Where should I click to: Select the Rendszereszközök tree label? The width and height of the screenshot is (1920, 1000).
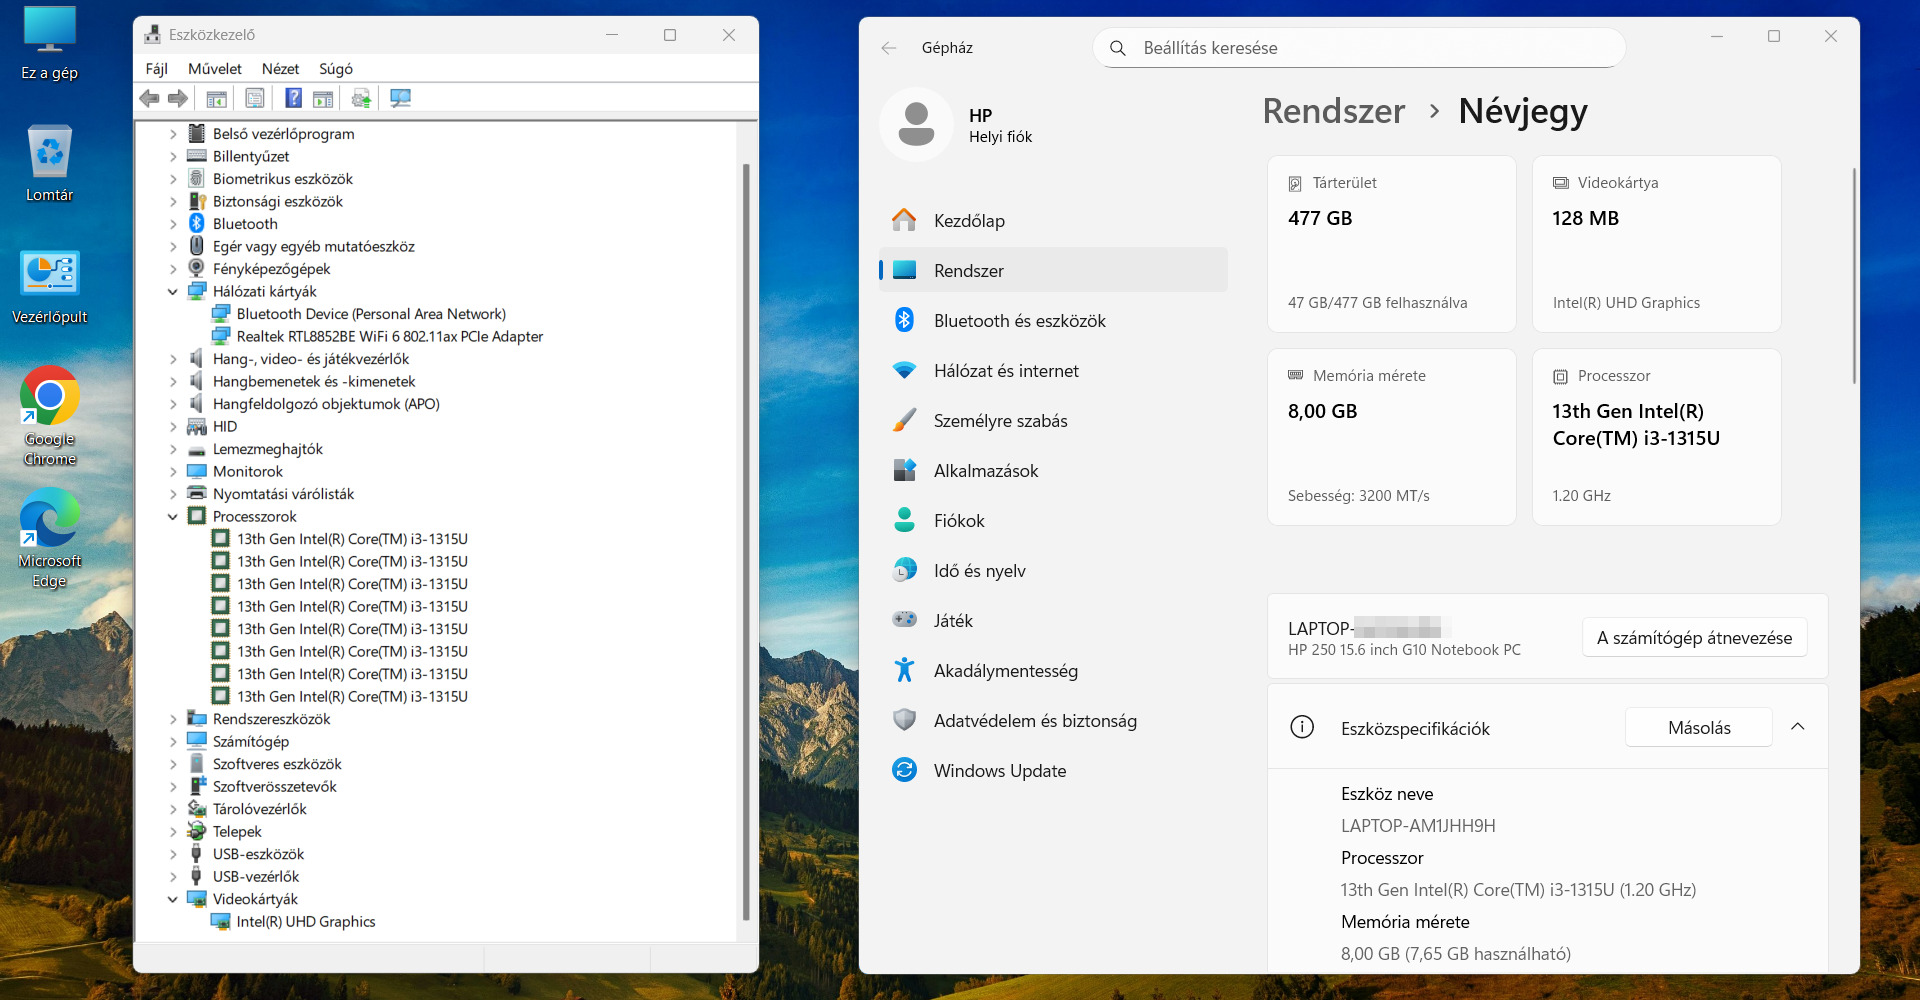coord(271,719)
